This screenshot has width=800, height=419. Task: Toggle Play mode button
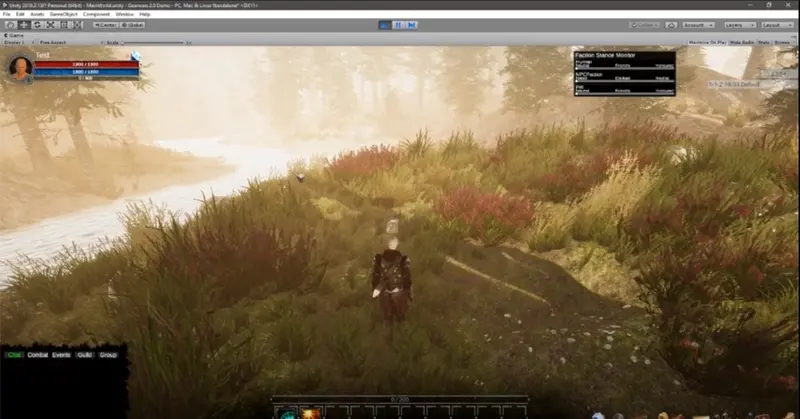pos(385,24)
